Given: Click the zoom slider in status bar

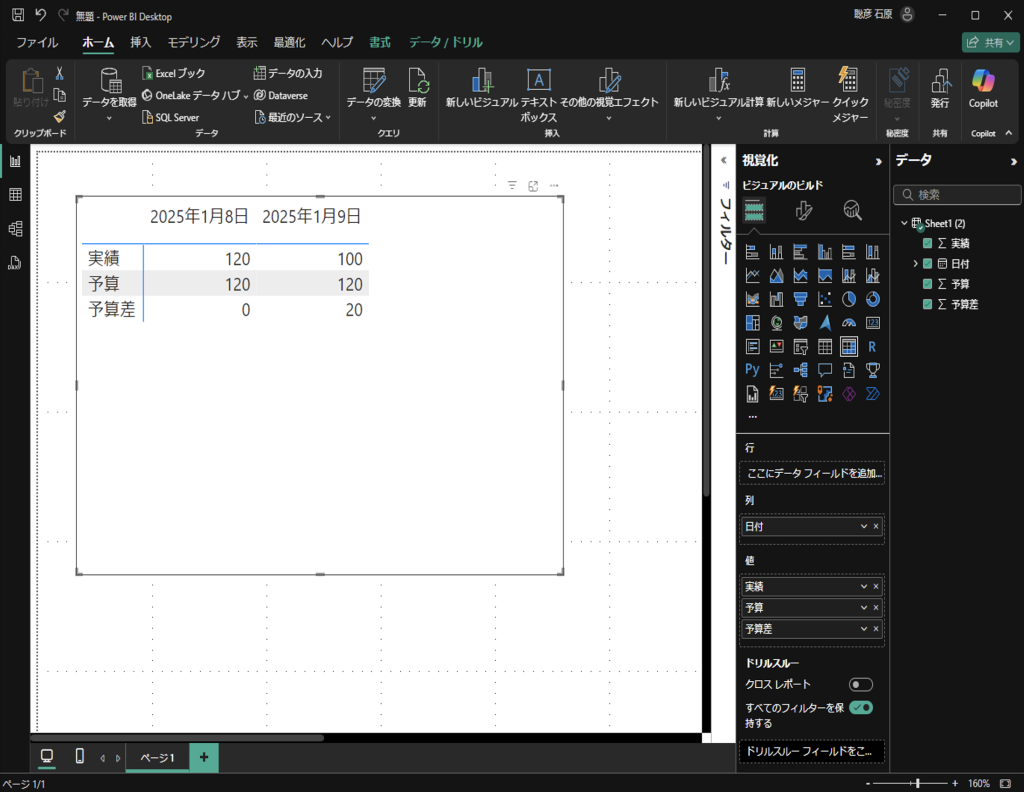Looking at the screenshot, I should click(x=917, y=783).
